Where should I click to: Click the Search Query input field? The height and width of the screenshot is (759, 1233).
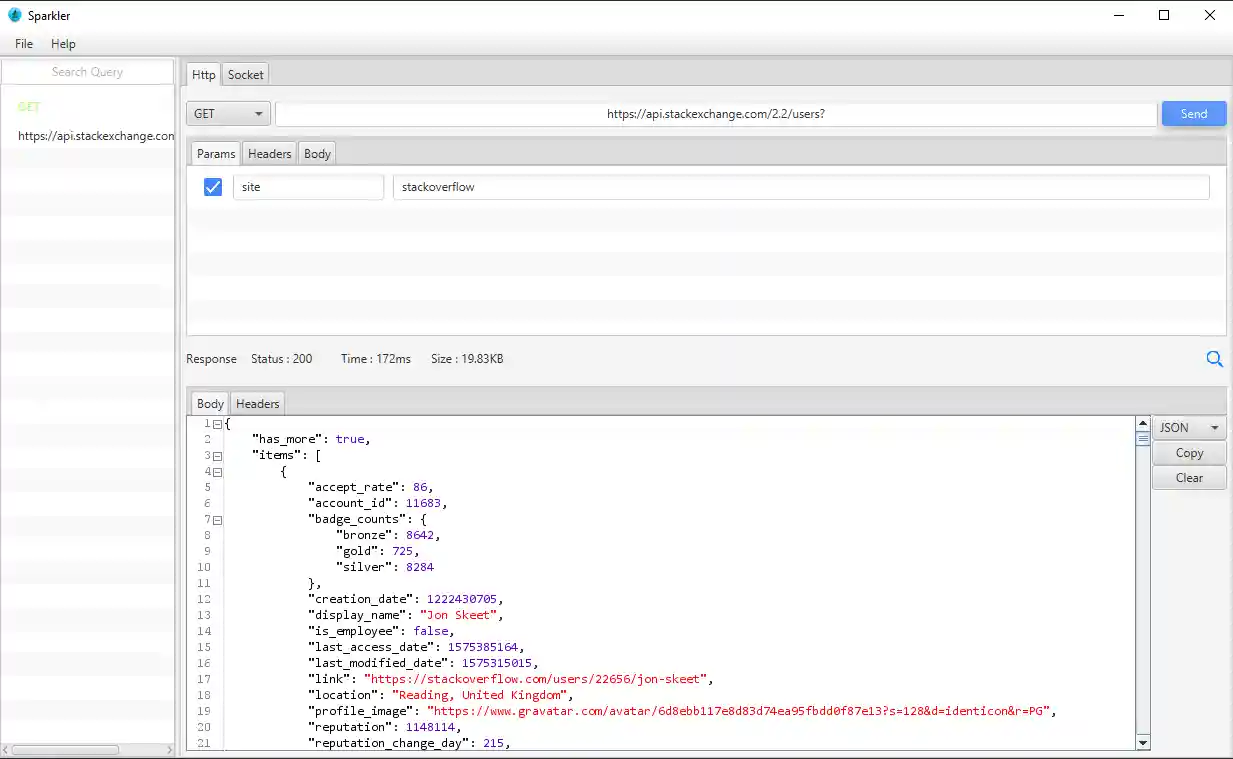87,72
